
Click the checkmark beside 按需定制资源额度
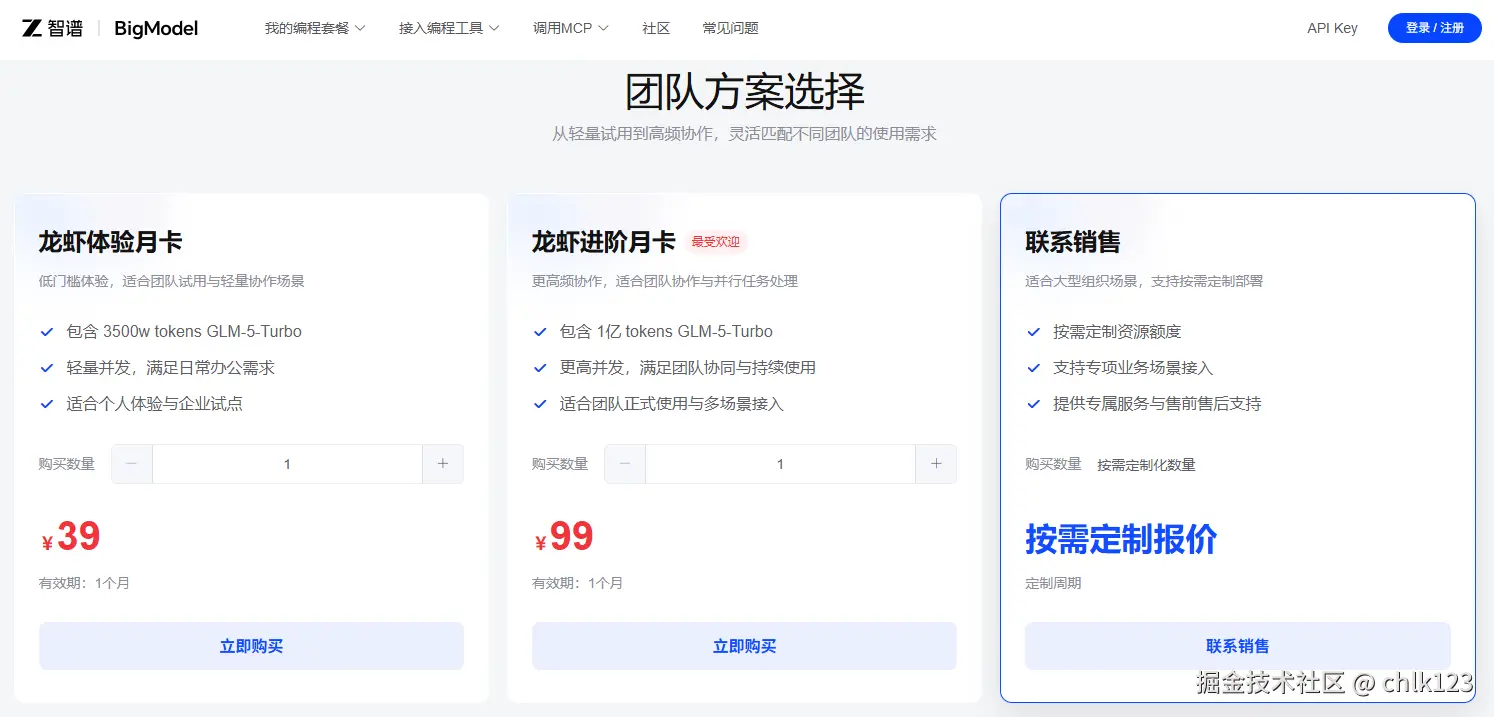pyautogui.click(x=1033, y=331)
